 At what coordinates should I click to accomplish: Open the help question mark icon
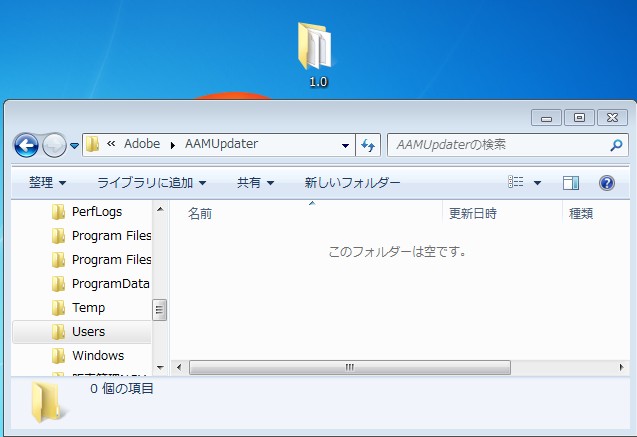[606, 183]
